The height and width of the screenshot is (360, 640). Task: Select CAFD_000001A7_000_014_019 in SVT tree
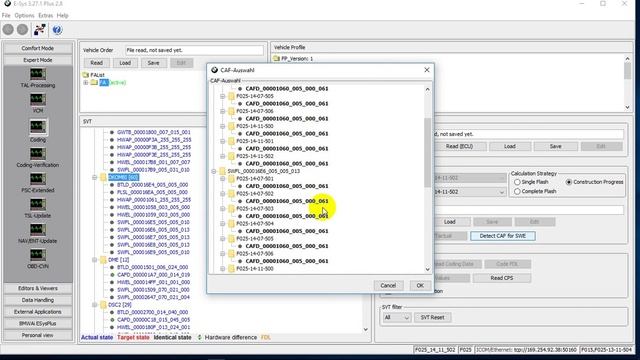(153, 275)
